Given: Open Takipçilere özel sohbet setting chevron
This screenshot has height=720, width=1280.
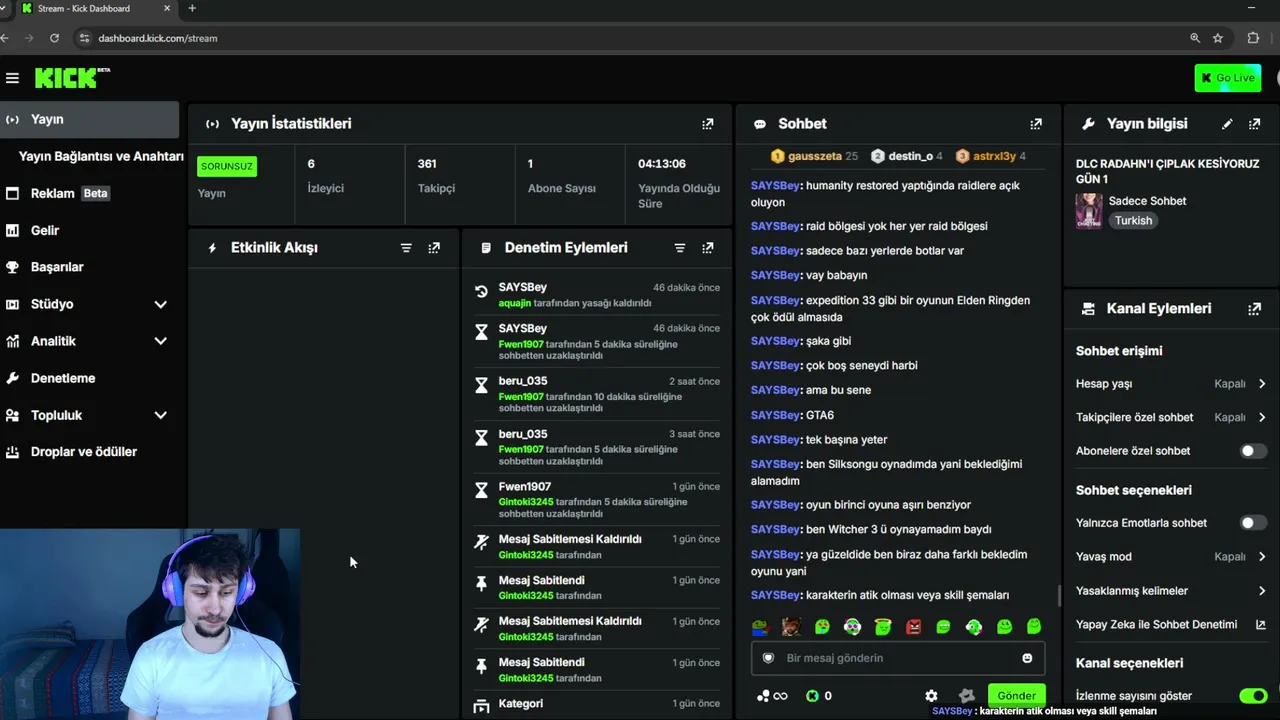Looking at the screenshot, I should 1262,418.
